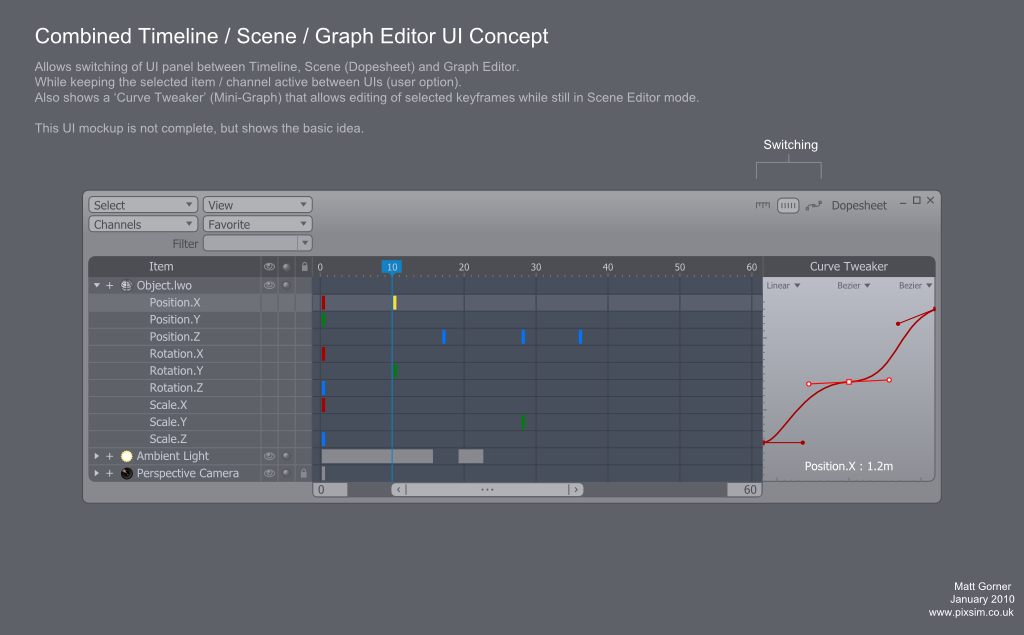Click the Object.lwo mesh icon

pos(127,285)
